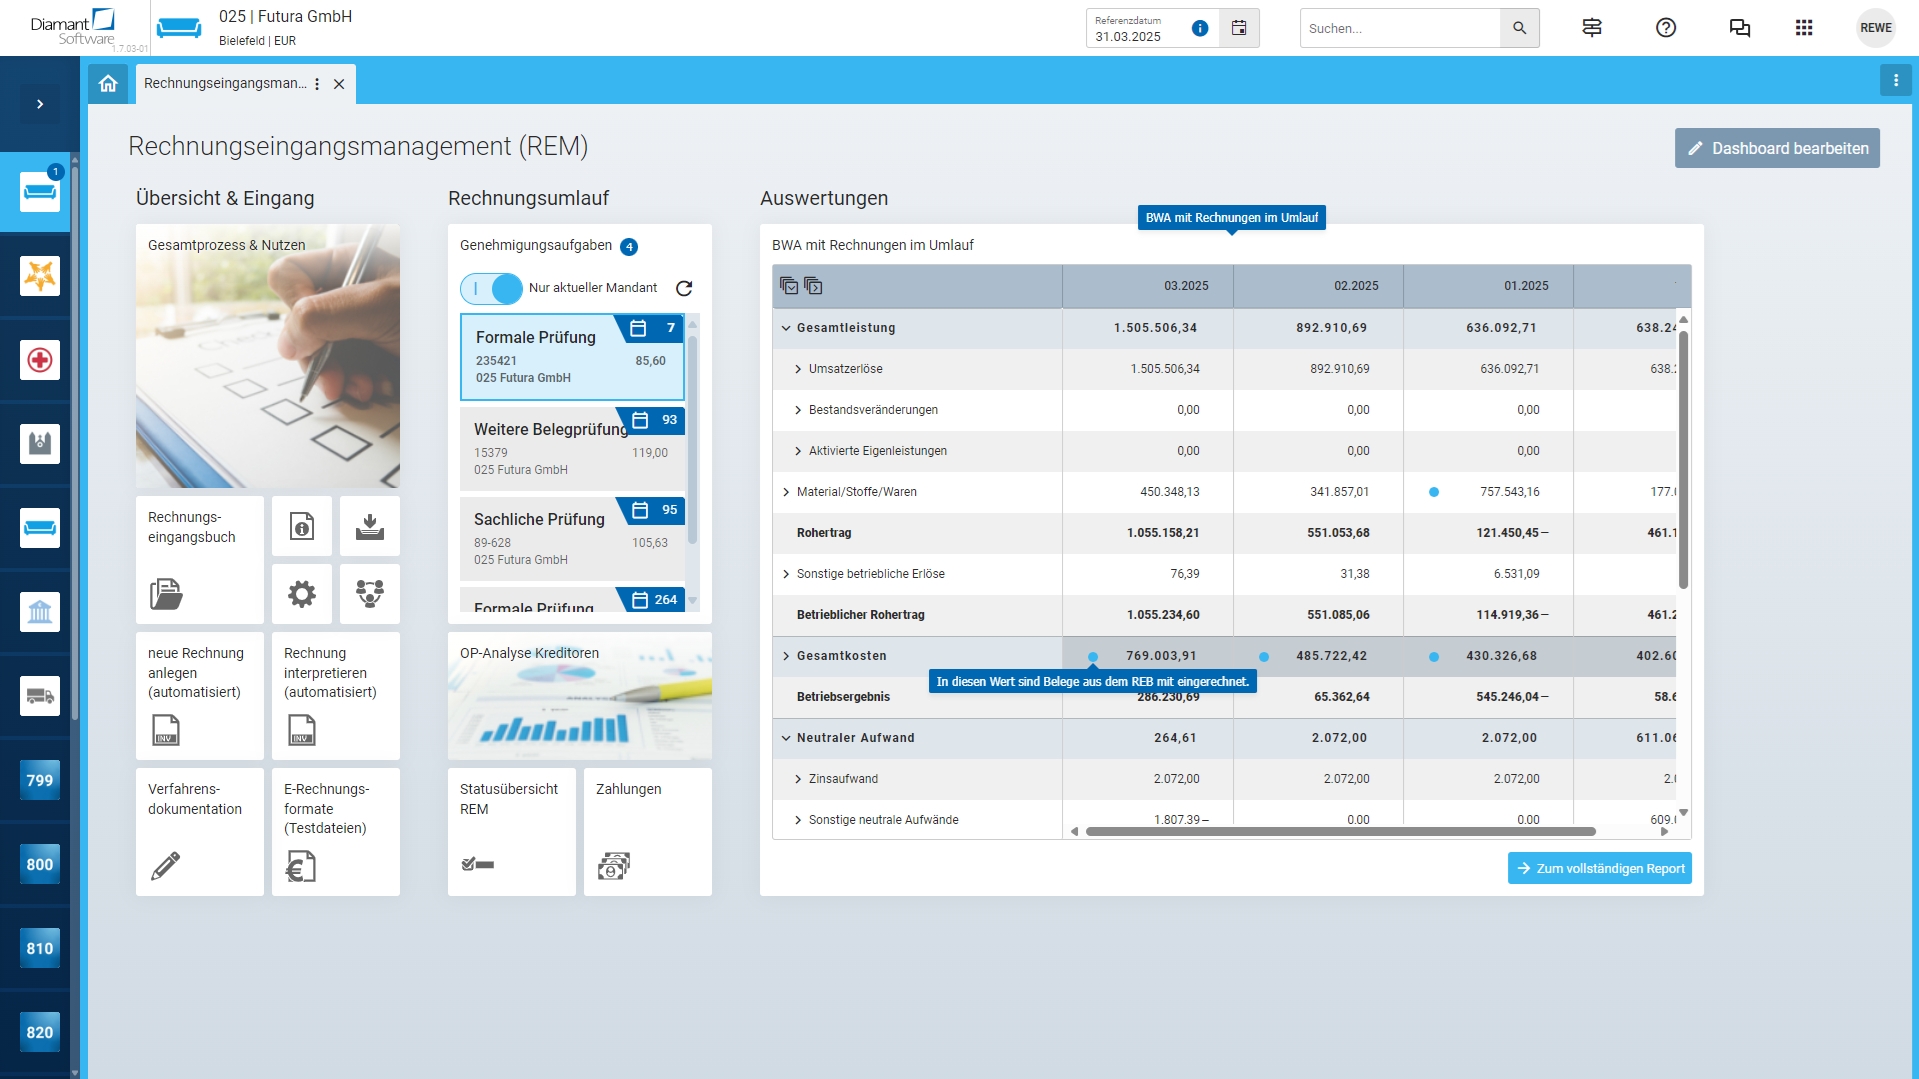Open the REWE user avatar
Viewport: 1919px width, 1079px height.
[x=1876, y=28]
